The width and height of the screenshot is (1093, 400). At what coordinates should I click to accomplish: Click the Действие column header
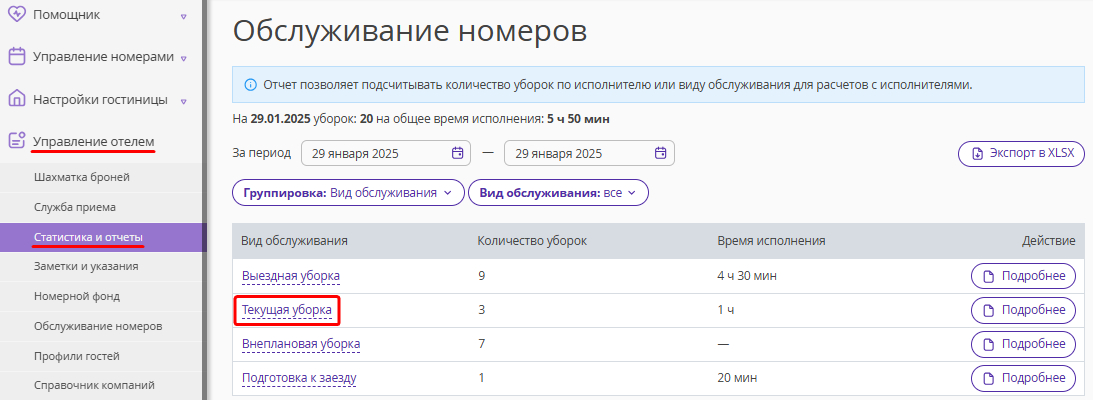click(1048, 240)
